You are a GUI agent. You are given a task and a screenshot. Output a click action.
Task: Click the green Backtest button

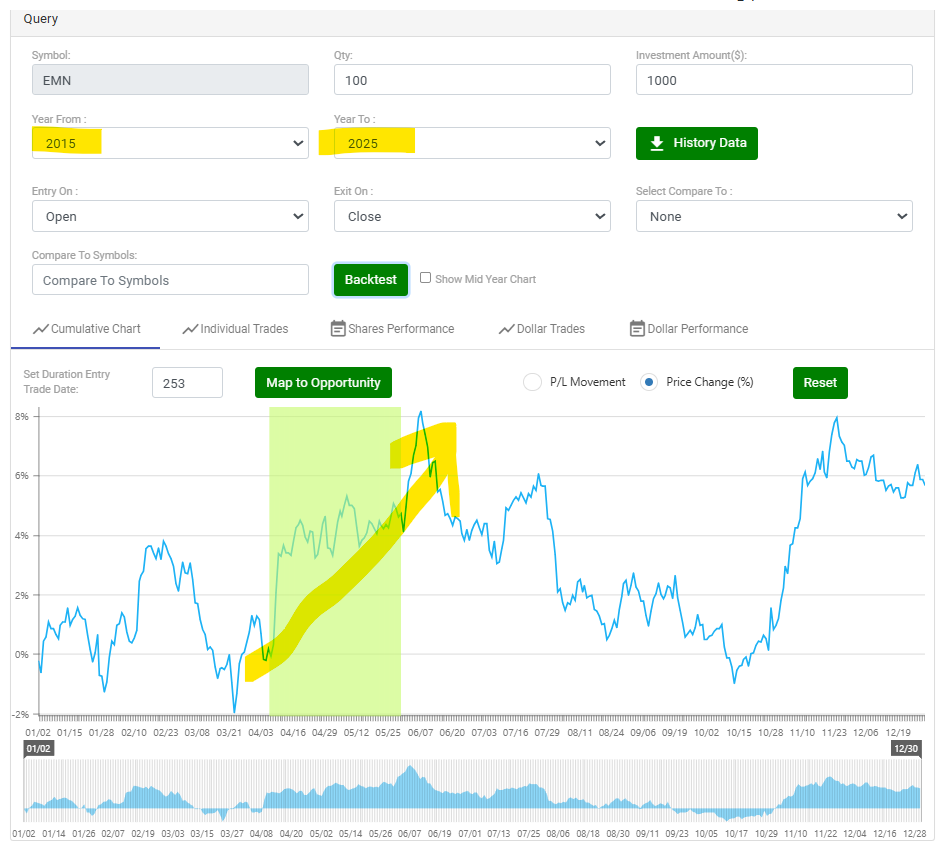point(370,280)
